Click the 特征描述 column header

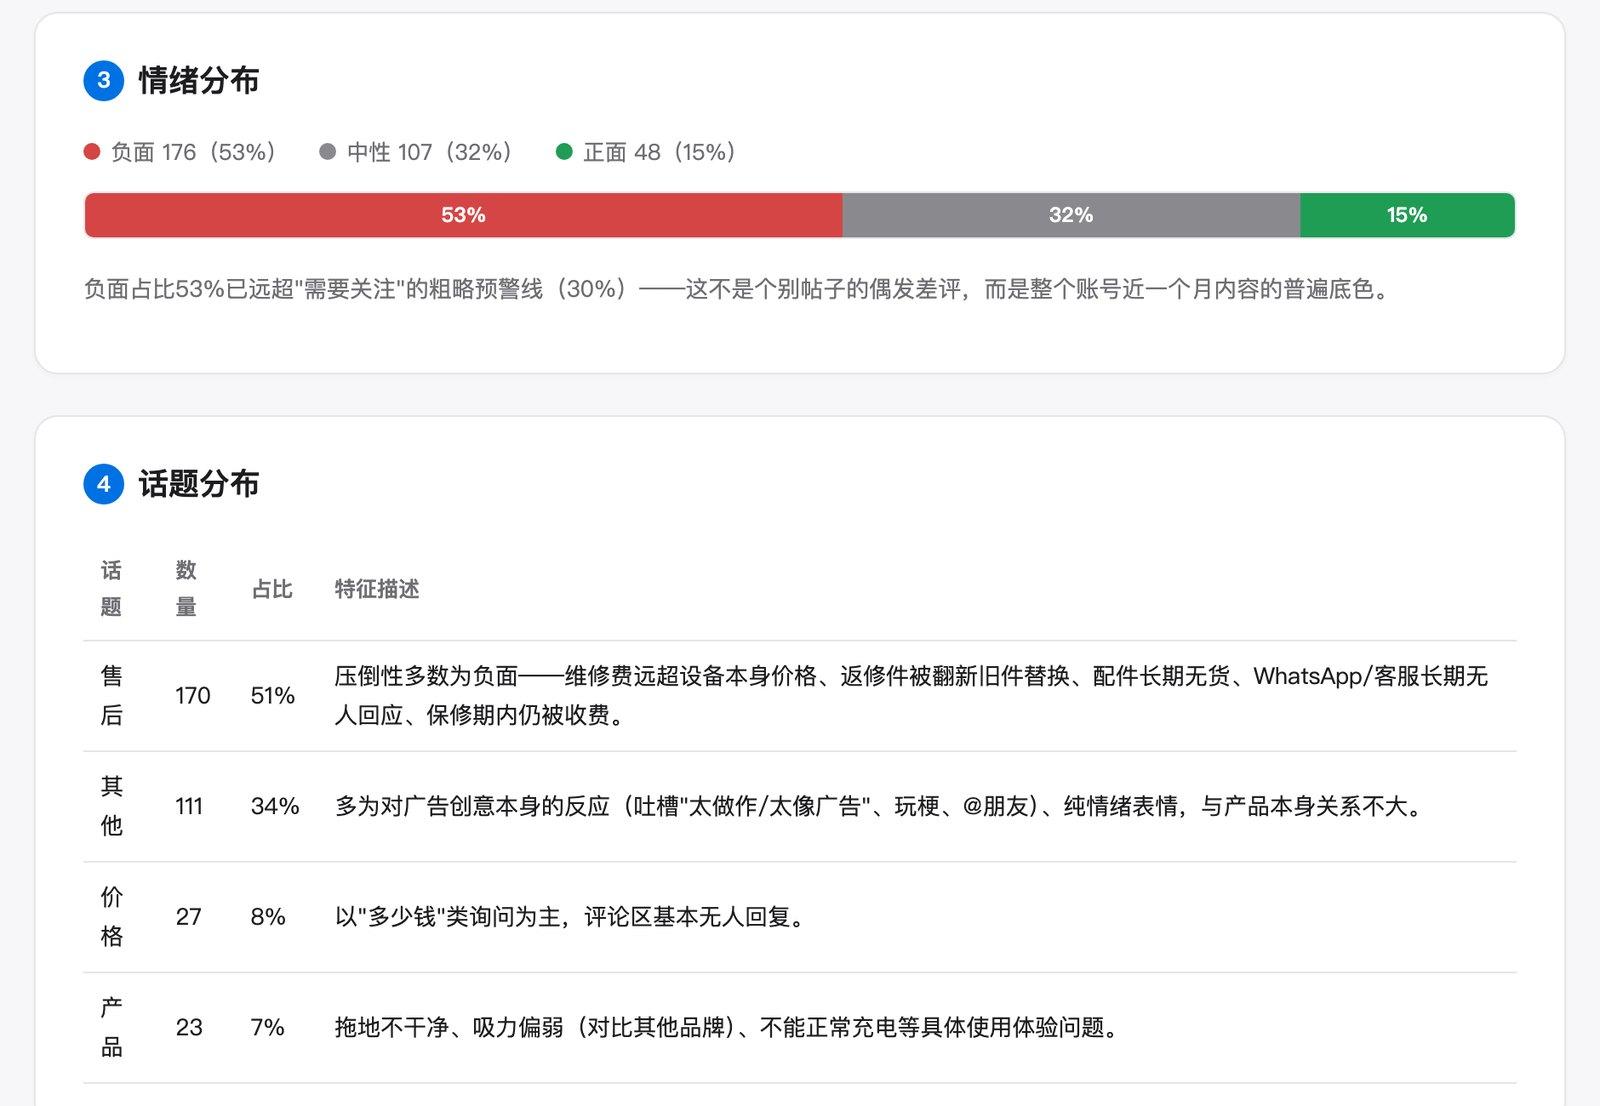point(377,589)
